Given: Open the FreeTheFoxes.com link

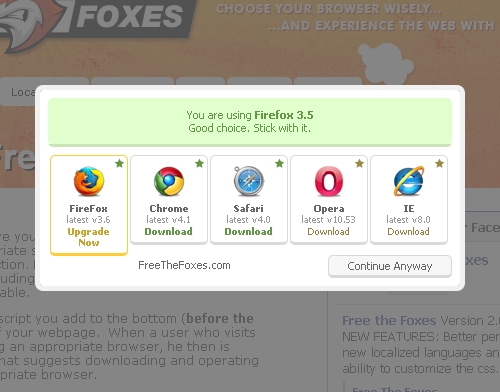Looking at the screenshot, I should [184, 265].
